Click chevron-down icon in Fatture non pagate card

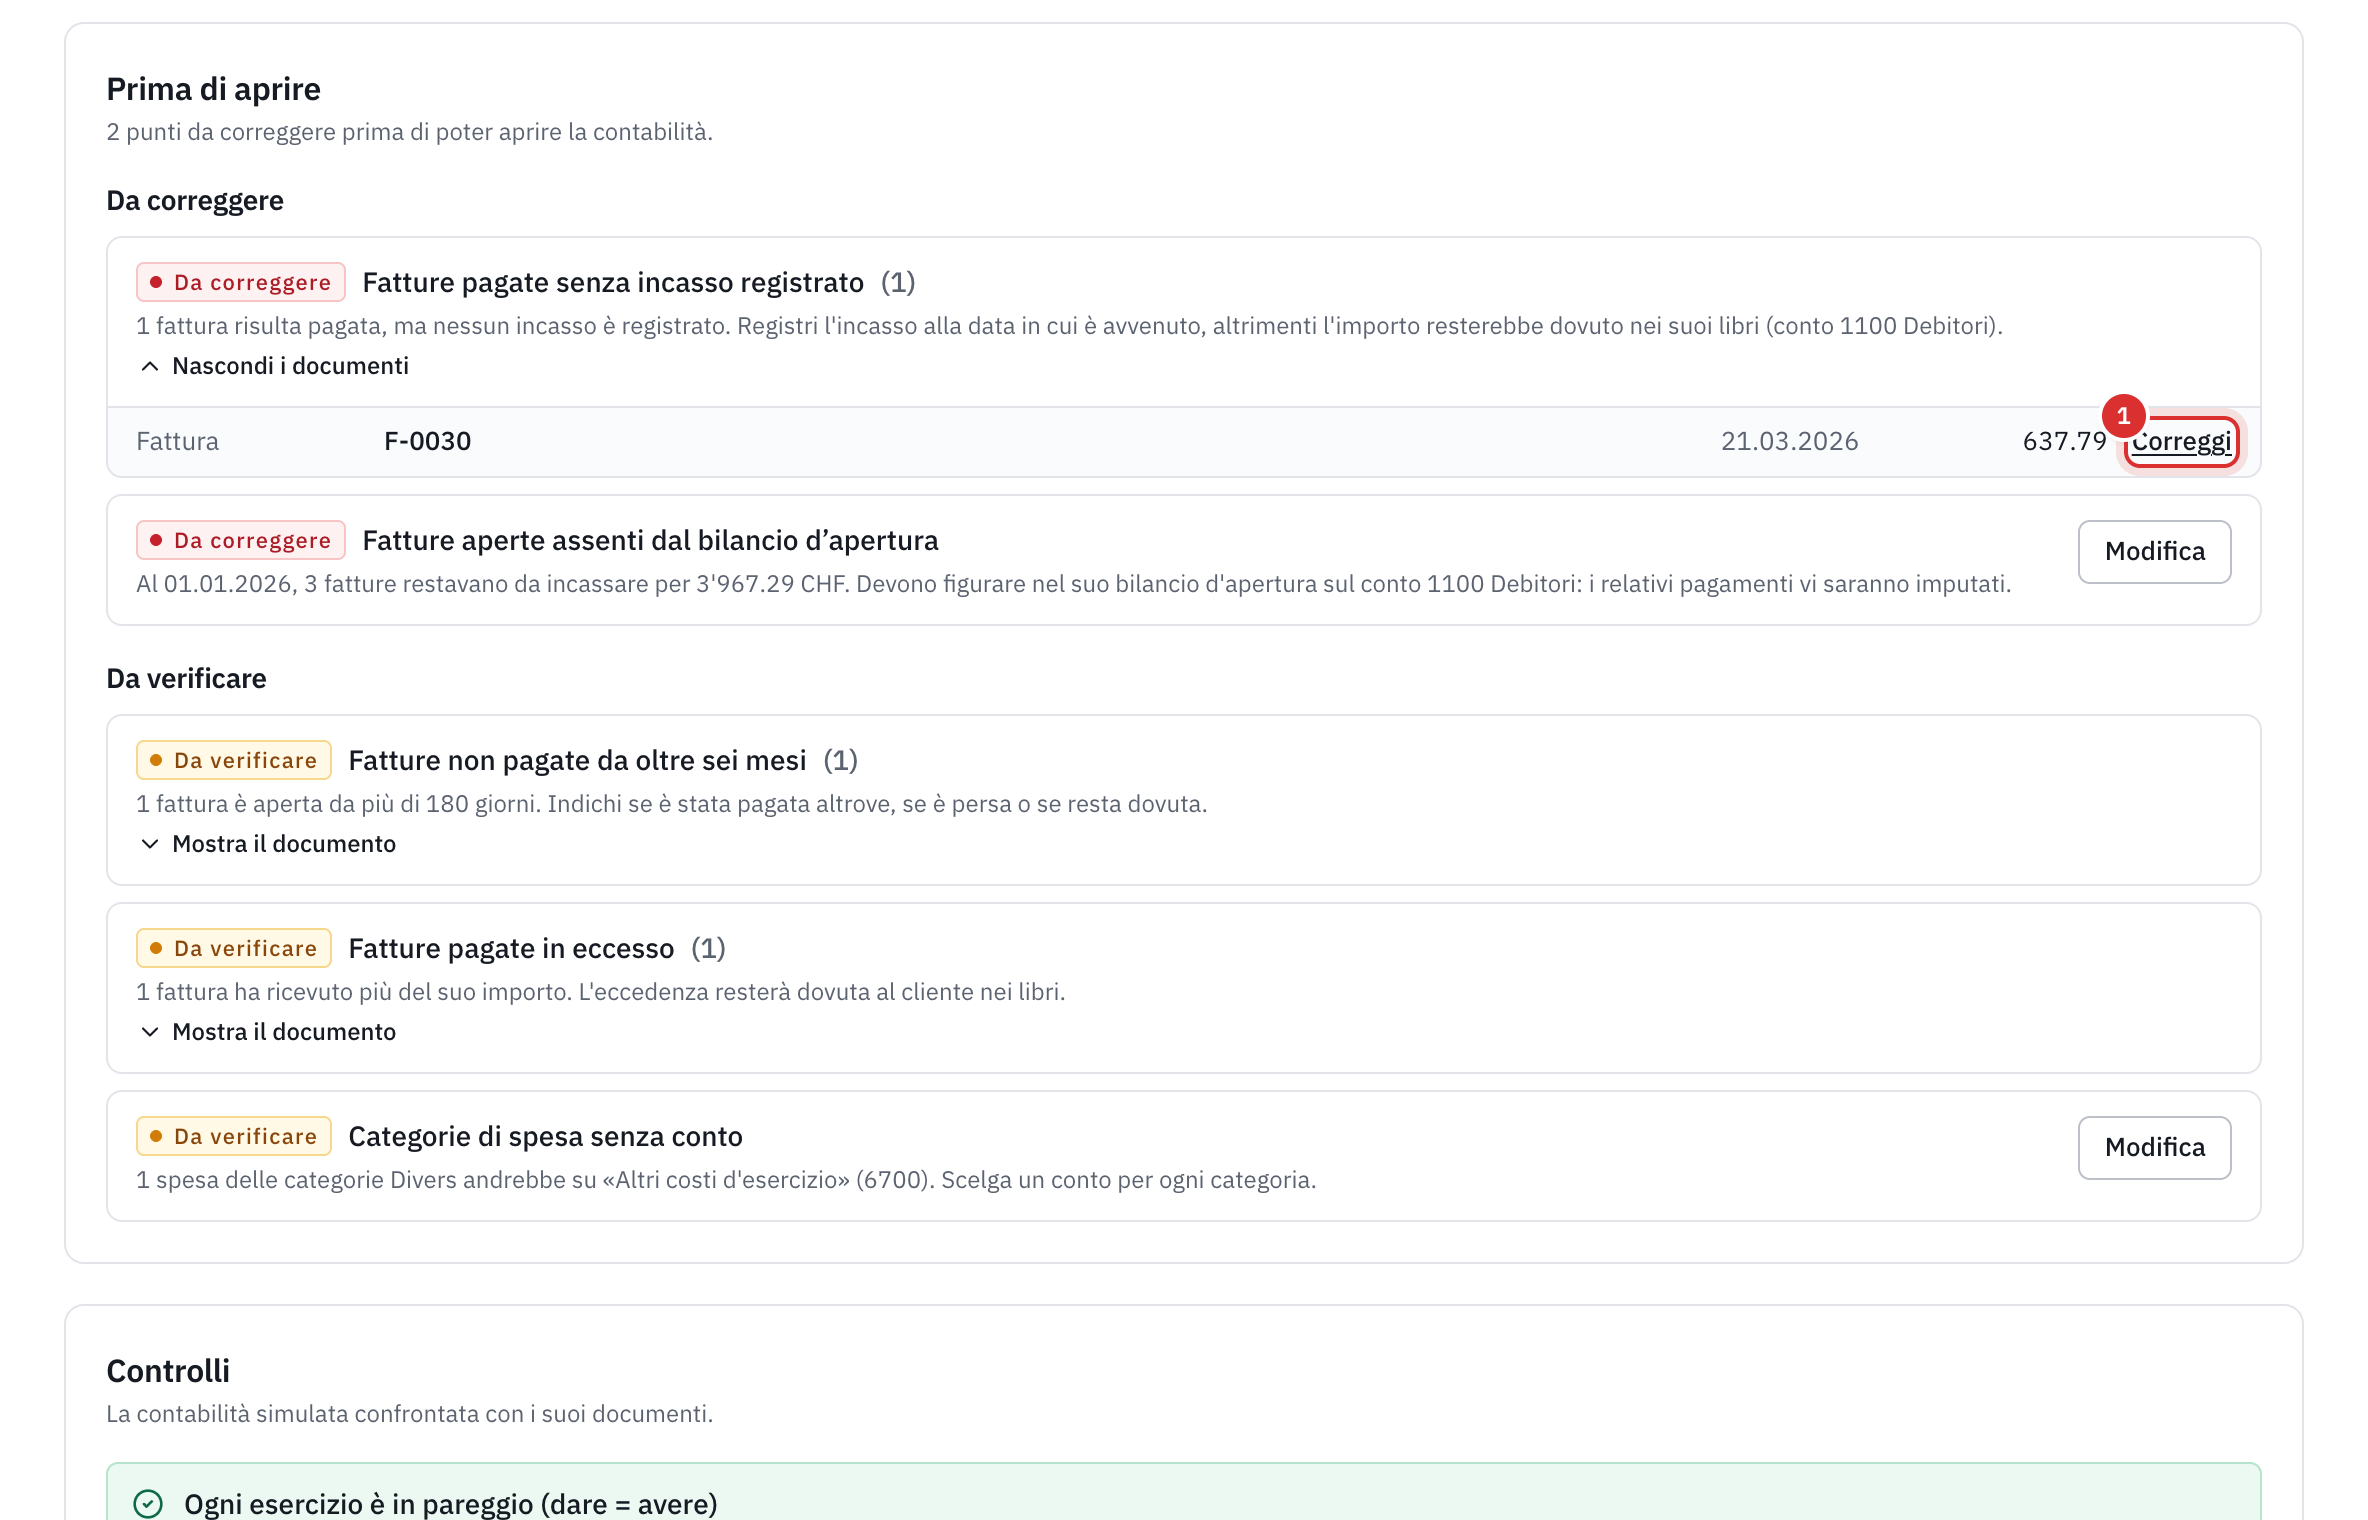point(150,844)
